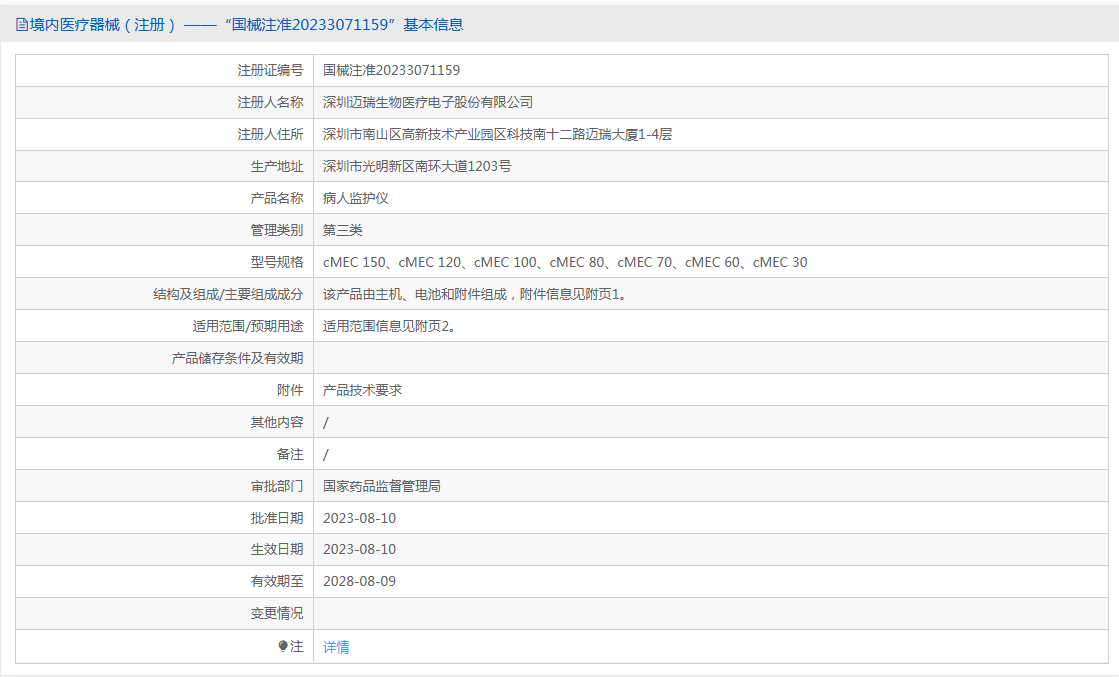Image resolution: width=1119 pixels, height=677 pixels.
Task: Click the 注册人住所 row label
Action: point(270,135)
